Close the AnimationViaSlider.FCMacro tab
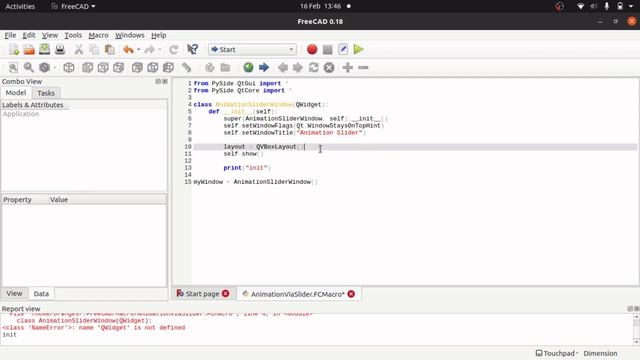640x360 pixels. pos(351,294)
